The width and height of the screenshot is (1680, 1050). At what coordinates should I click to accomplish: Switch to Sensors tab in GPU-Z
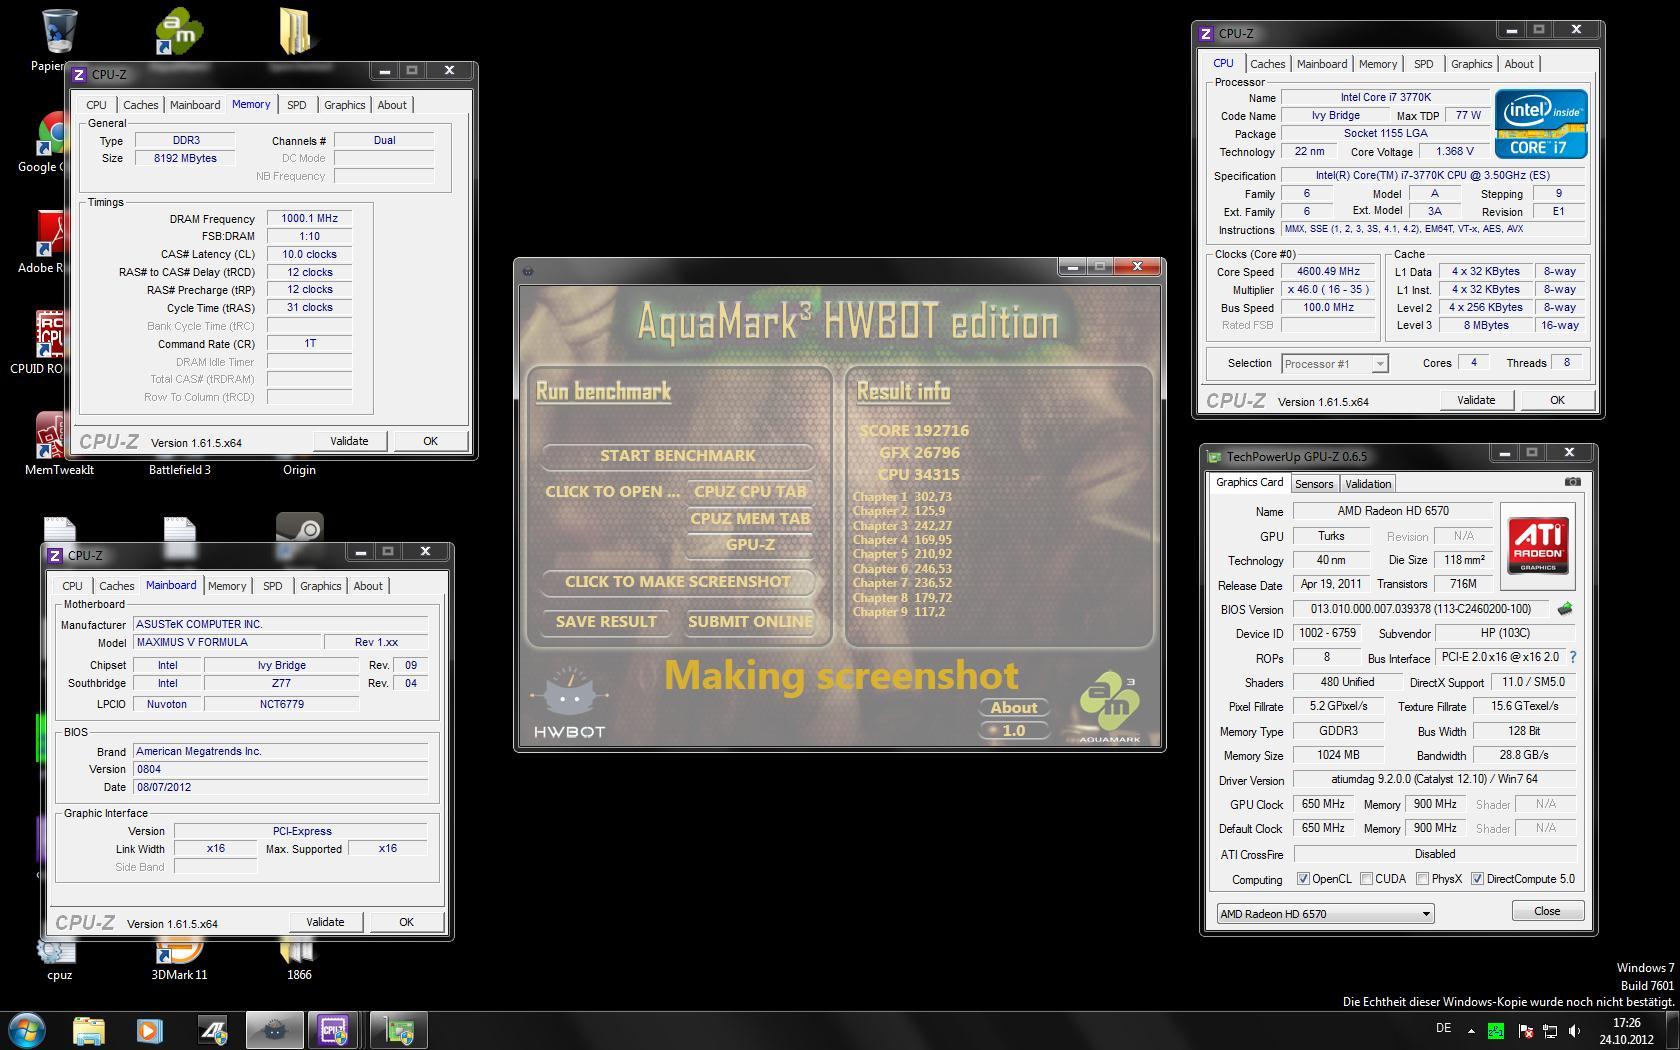[1314, 484]
